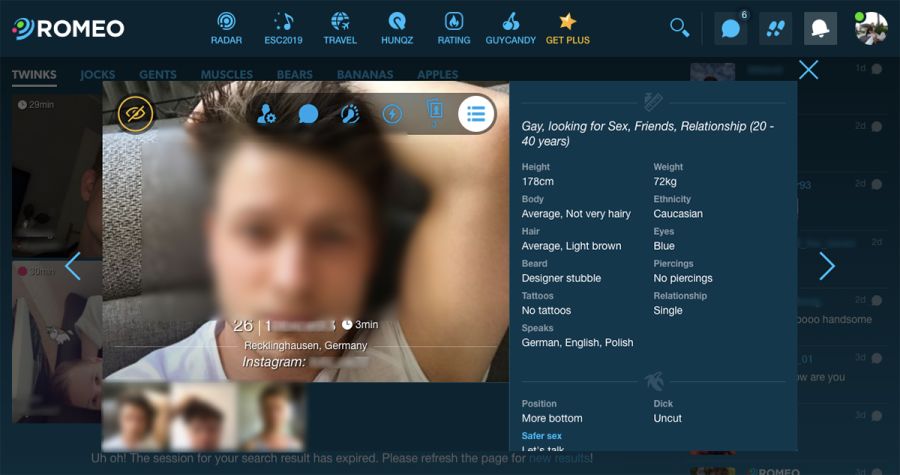900x475 pixels.
Task: Toggle the yellow crossed-eye visibility button
Action: pos(136,114)
